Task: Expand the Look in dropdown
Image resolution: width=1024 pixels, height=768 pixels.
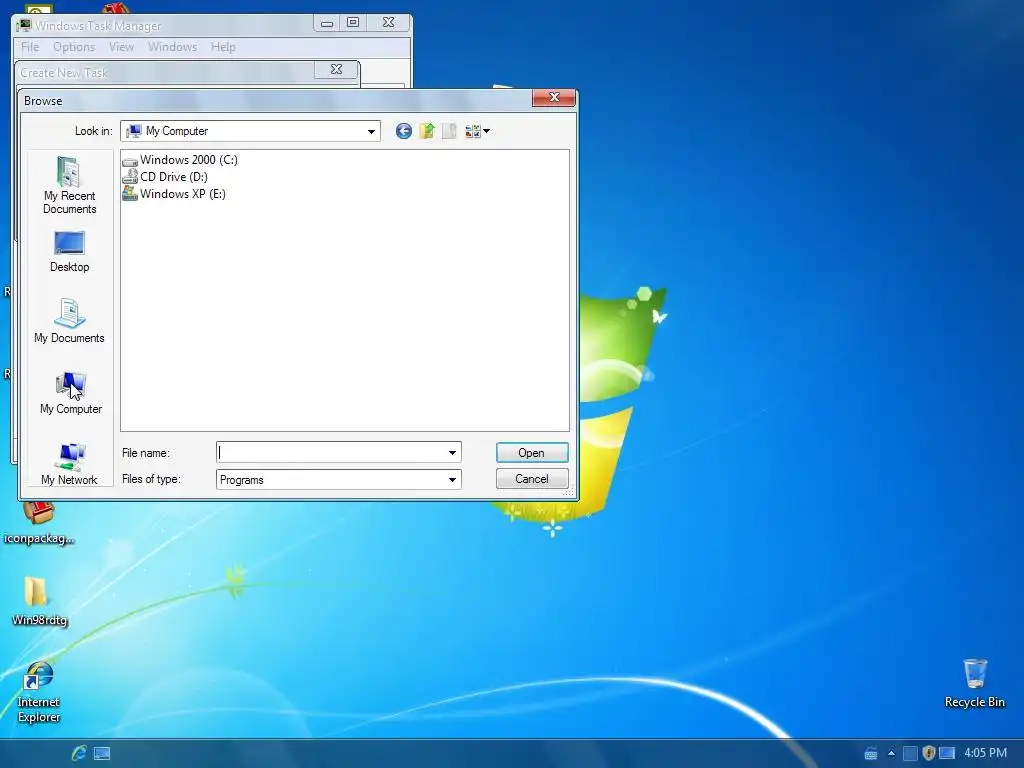Action: click(371, 131)
